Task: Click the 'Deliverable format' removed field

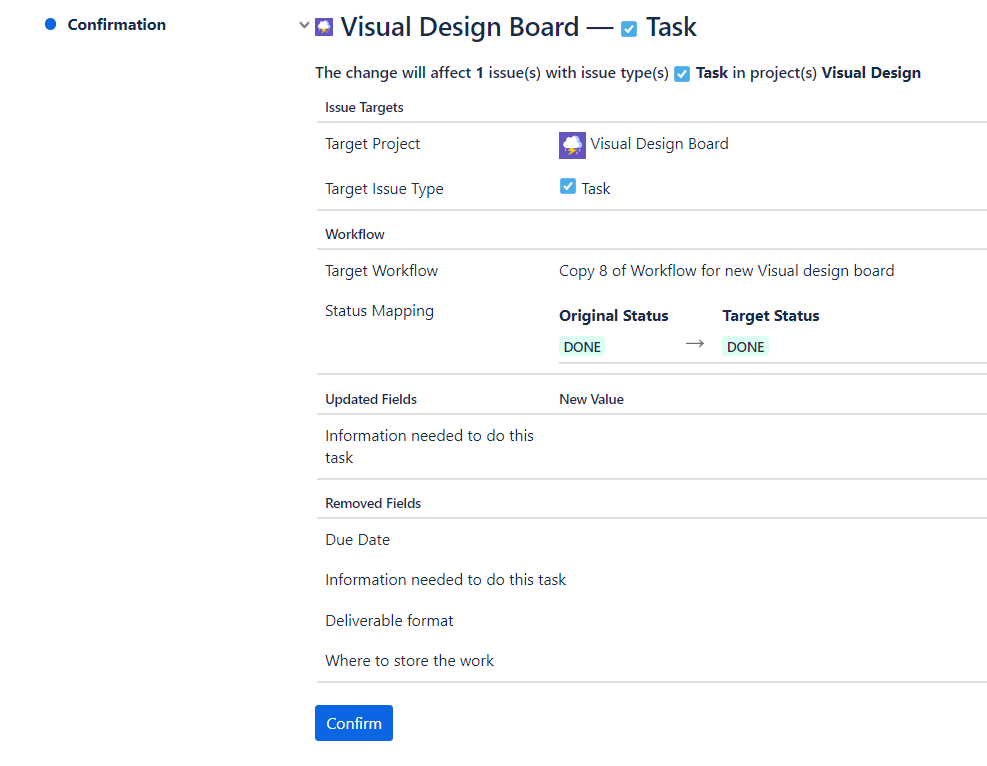Action: (389, 621)
